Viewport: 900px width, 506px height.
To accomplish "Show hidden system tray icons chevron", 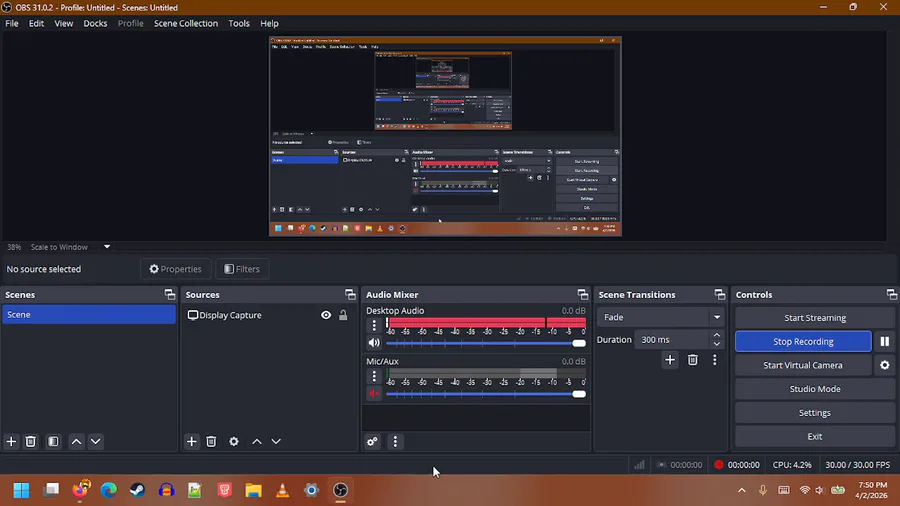I will point(742,490).
